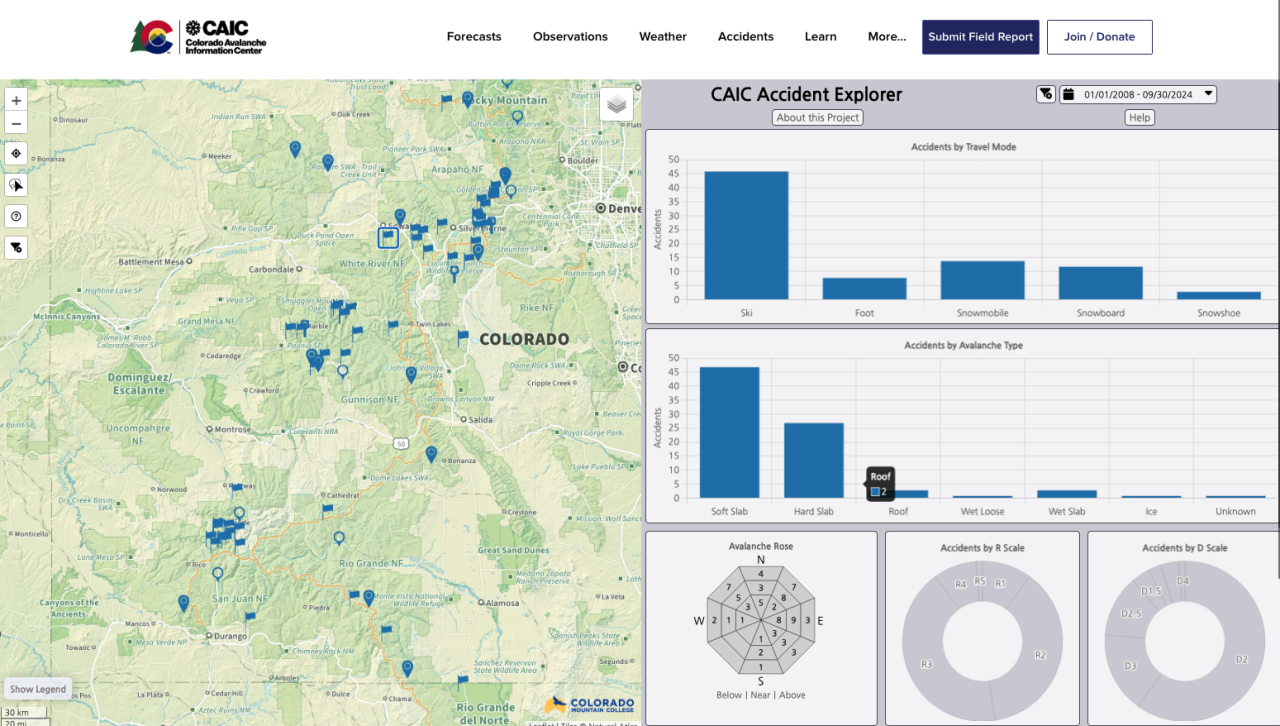This screenshot has height=726, width=1280.
Task: Open the Forecasts menu item
Action: (473, 36)
